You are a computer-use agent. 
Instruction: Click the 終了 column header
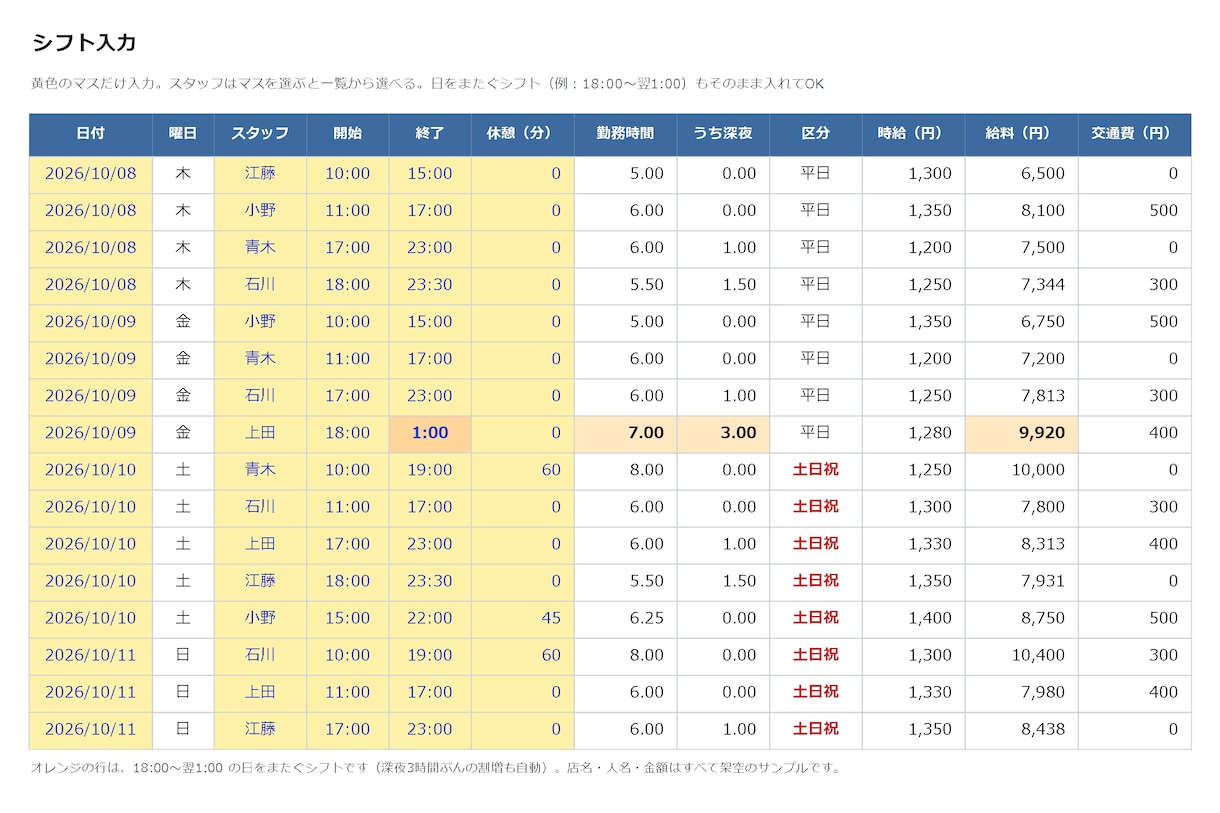430,134
